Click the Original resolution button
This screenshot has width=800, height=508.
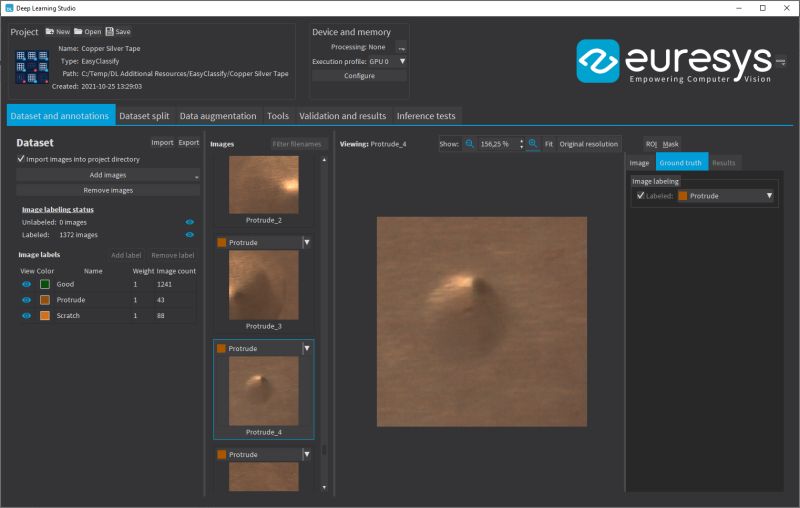coord(588,144)
